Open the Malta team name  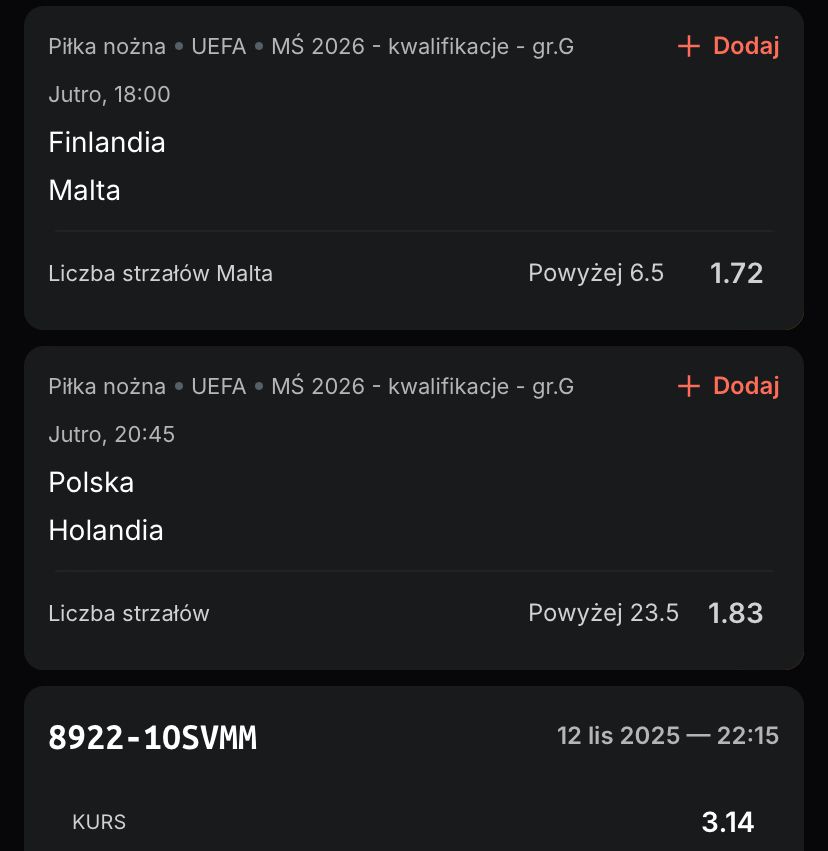84,190
